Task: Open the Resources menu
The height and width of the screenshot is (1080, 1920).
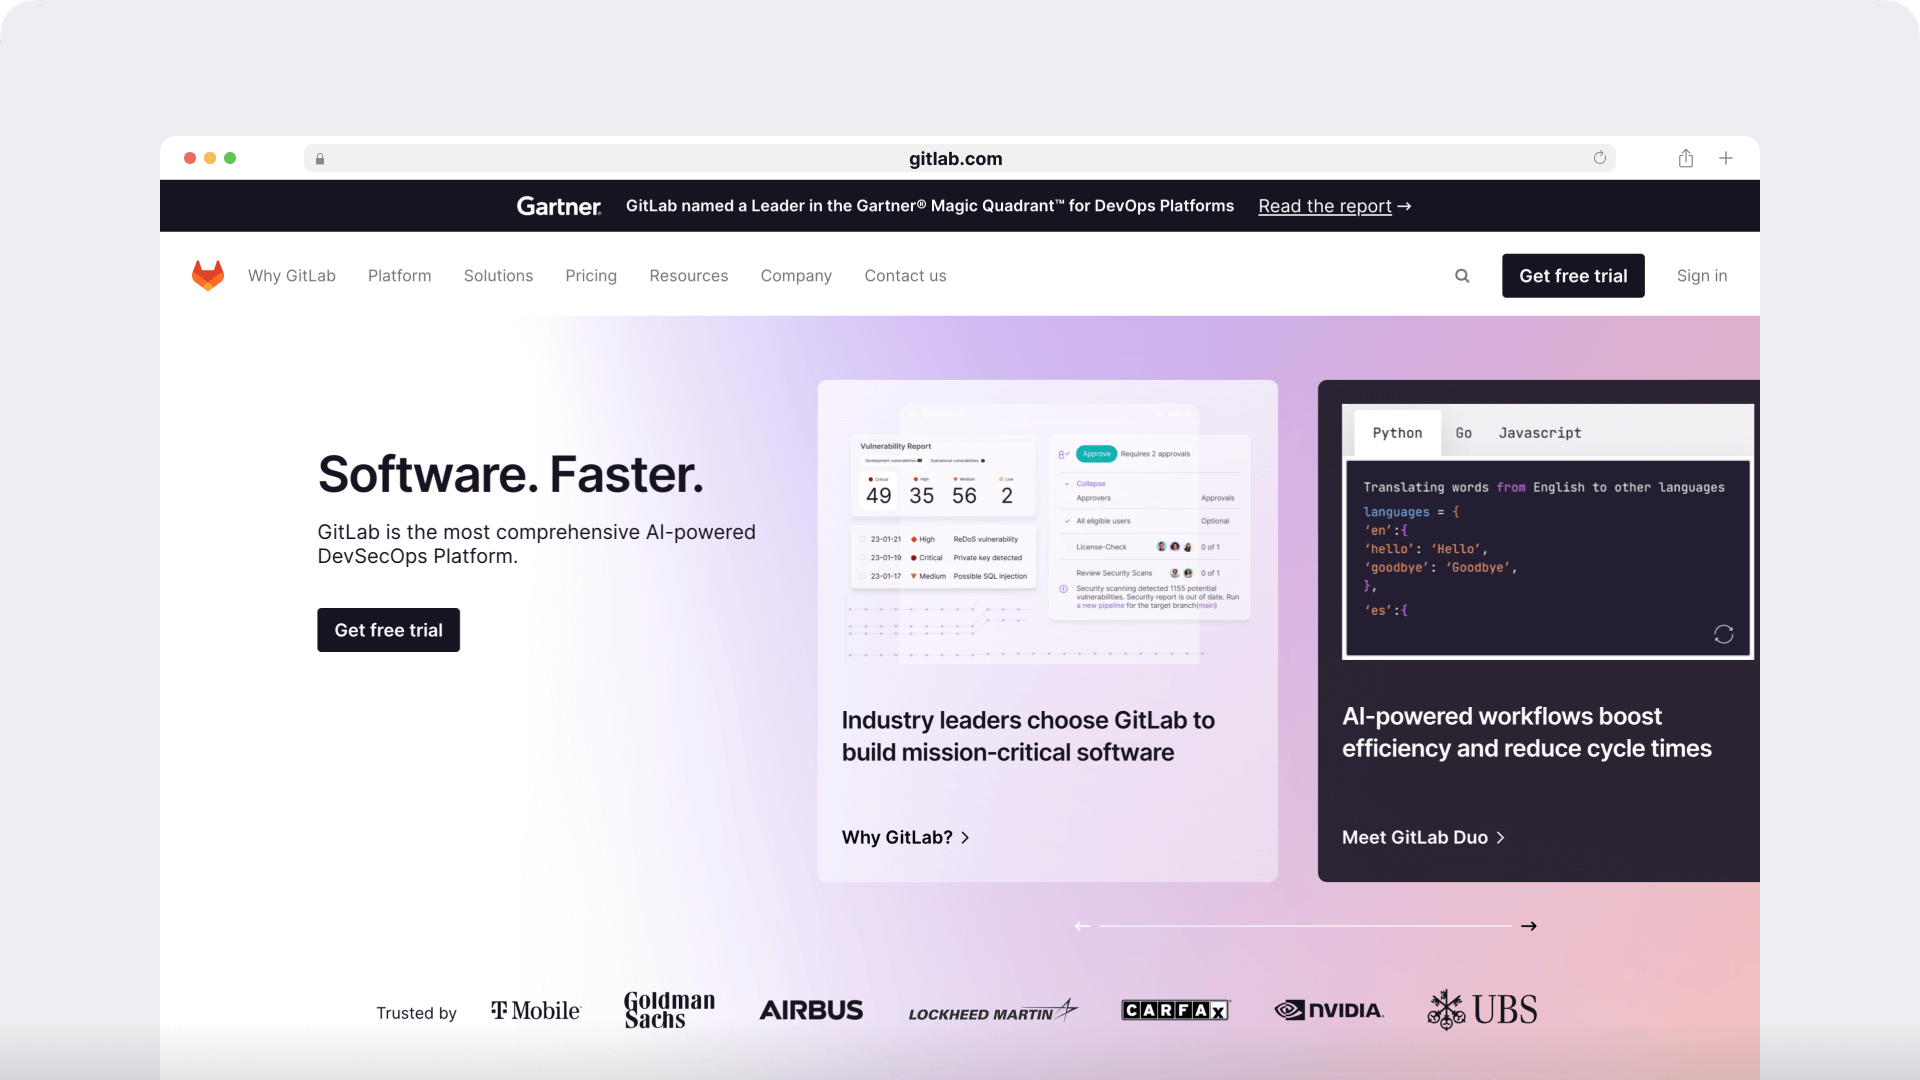Action: point(689,276)
